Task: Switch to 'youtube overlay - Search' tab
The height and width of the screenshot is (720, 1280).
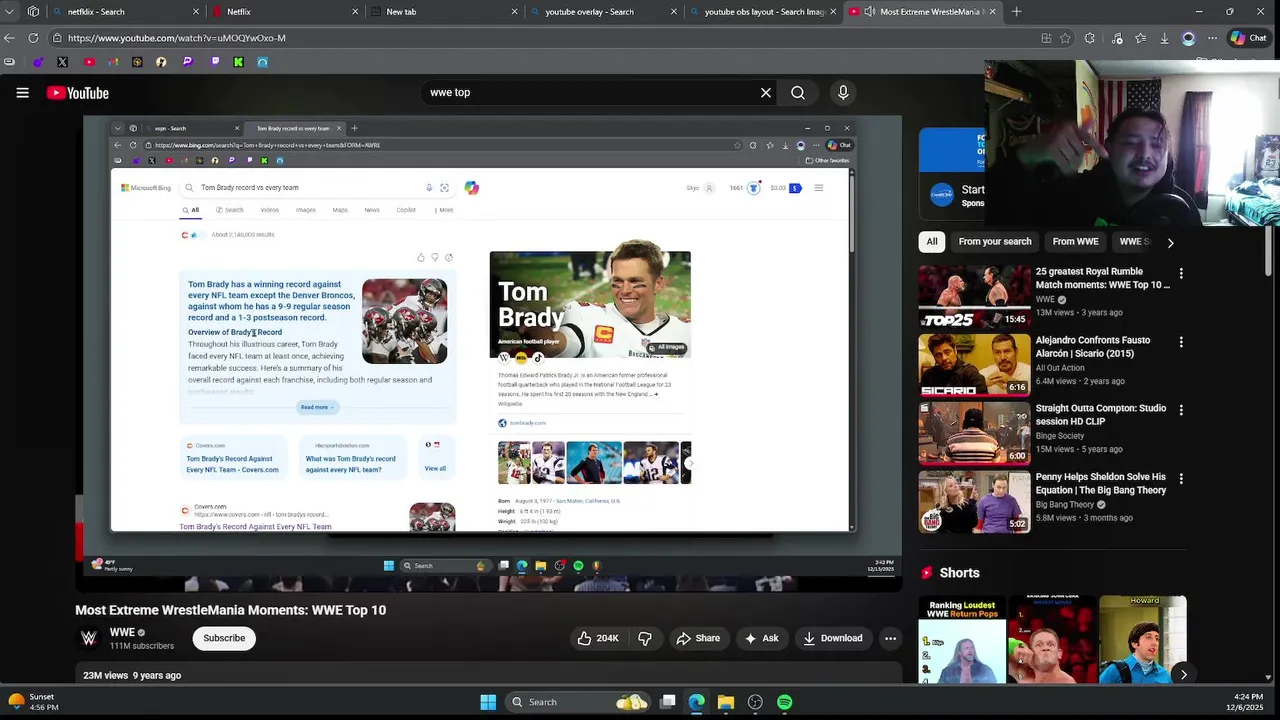Action: [x=604, y=12]
